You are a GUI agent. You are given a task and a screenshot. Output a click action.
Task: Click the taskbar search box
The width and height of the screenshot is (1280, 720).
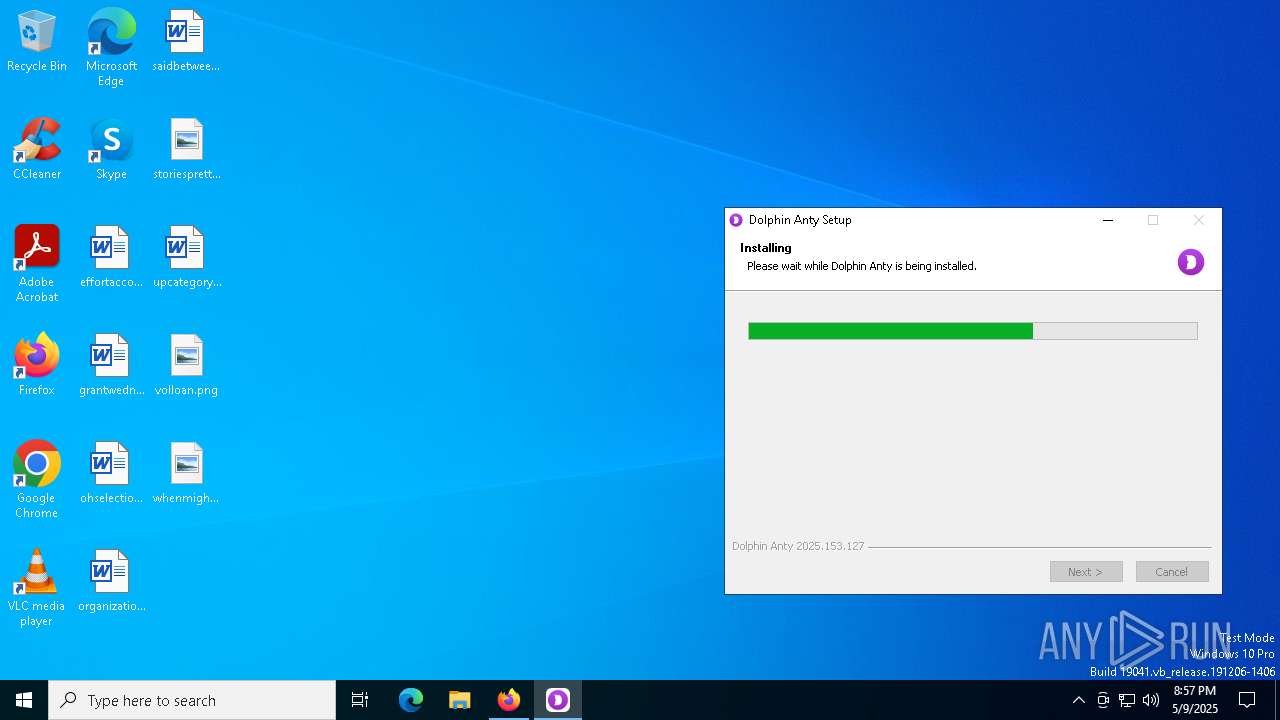(x=192, y=700)
